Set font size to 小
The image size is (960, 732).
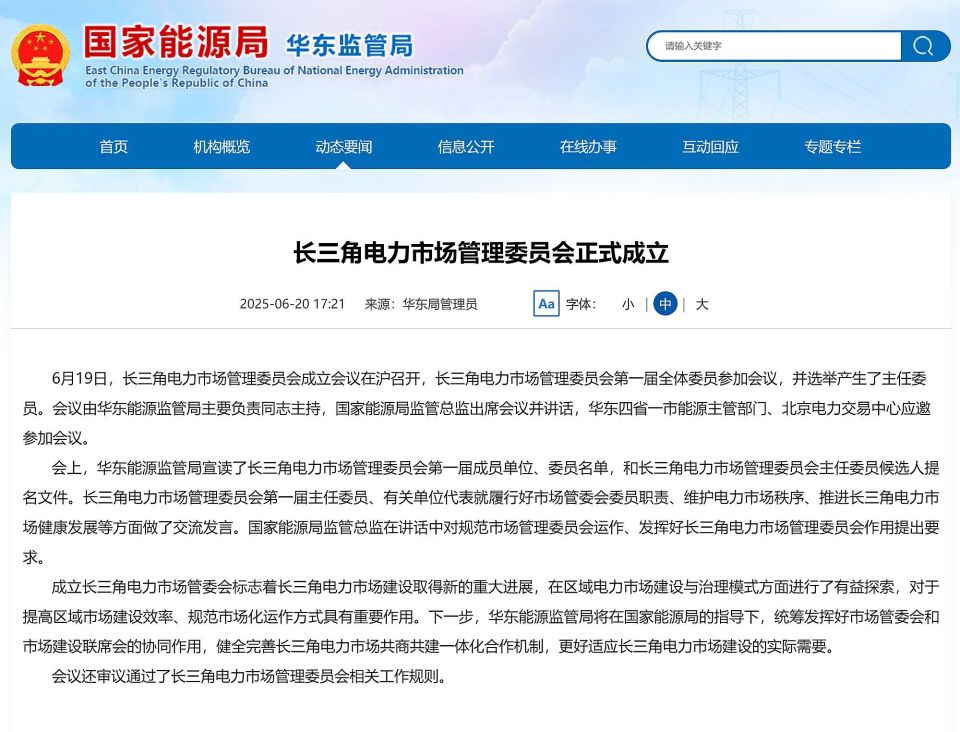(x=628, y=304)
